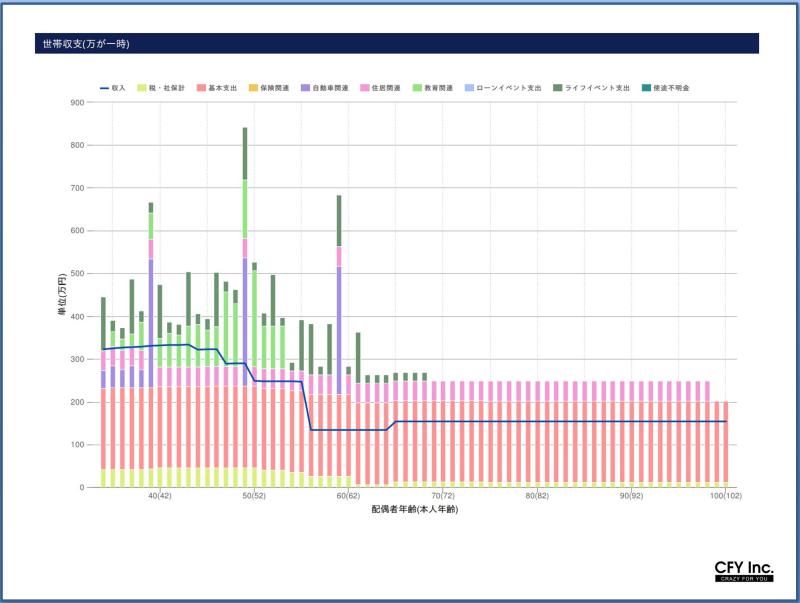
Task: Click the 住居関連 pink legend icon
Action: 363,88
